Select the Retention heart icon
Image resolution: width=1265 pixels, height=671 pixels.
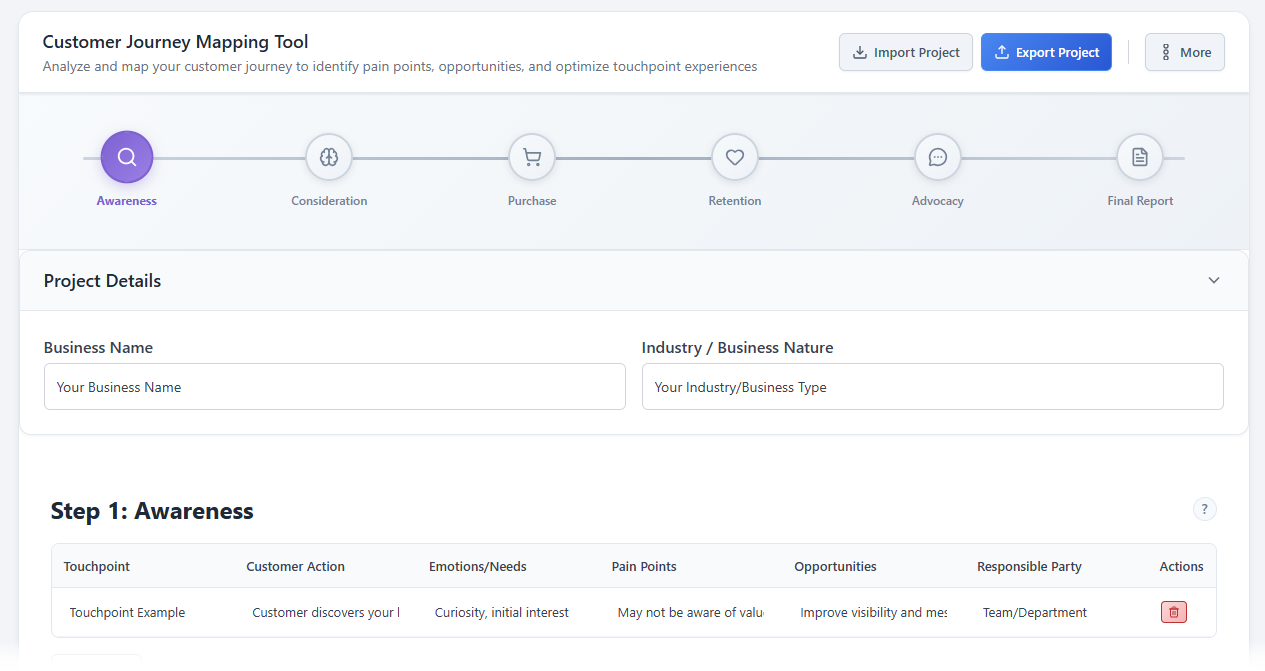coord(734,156)
